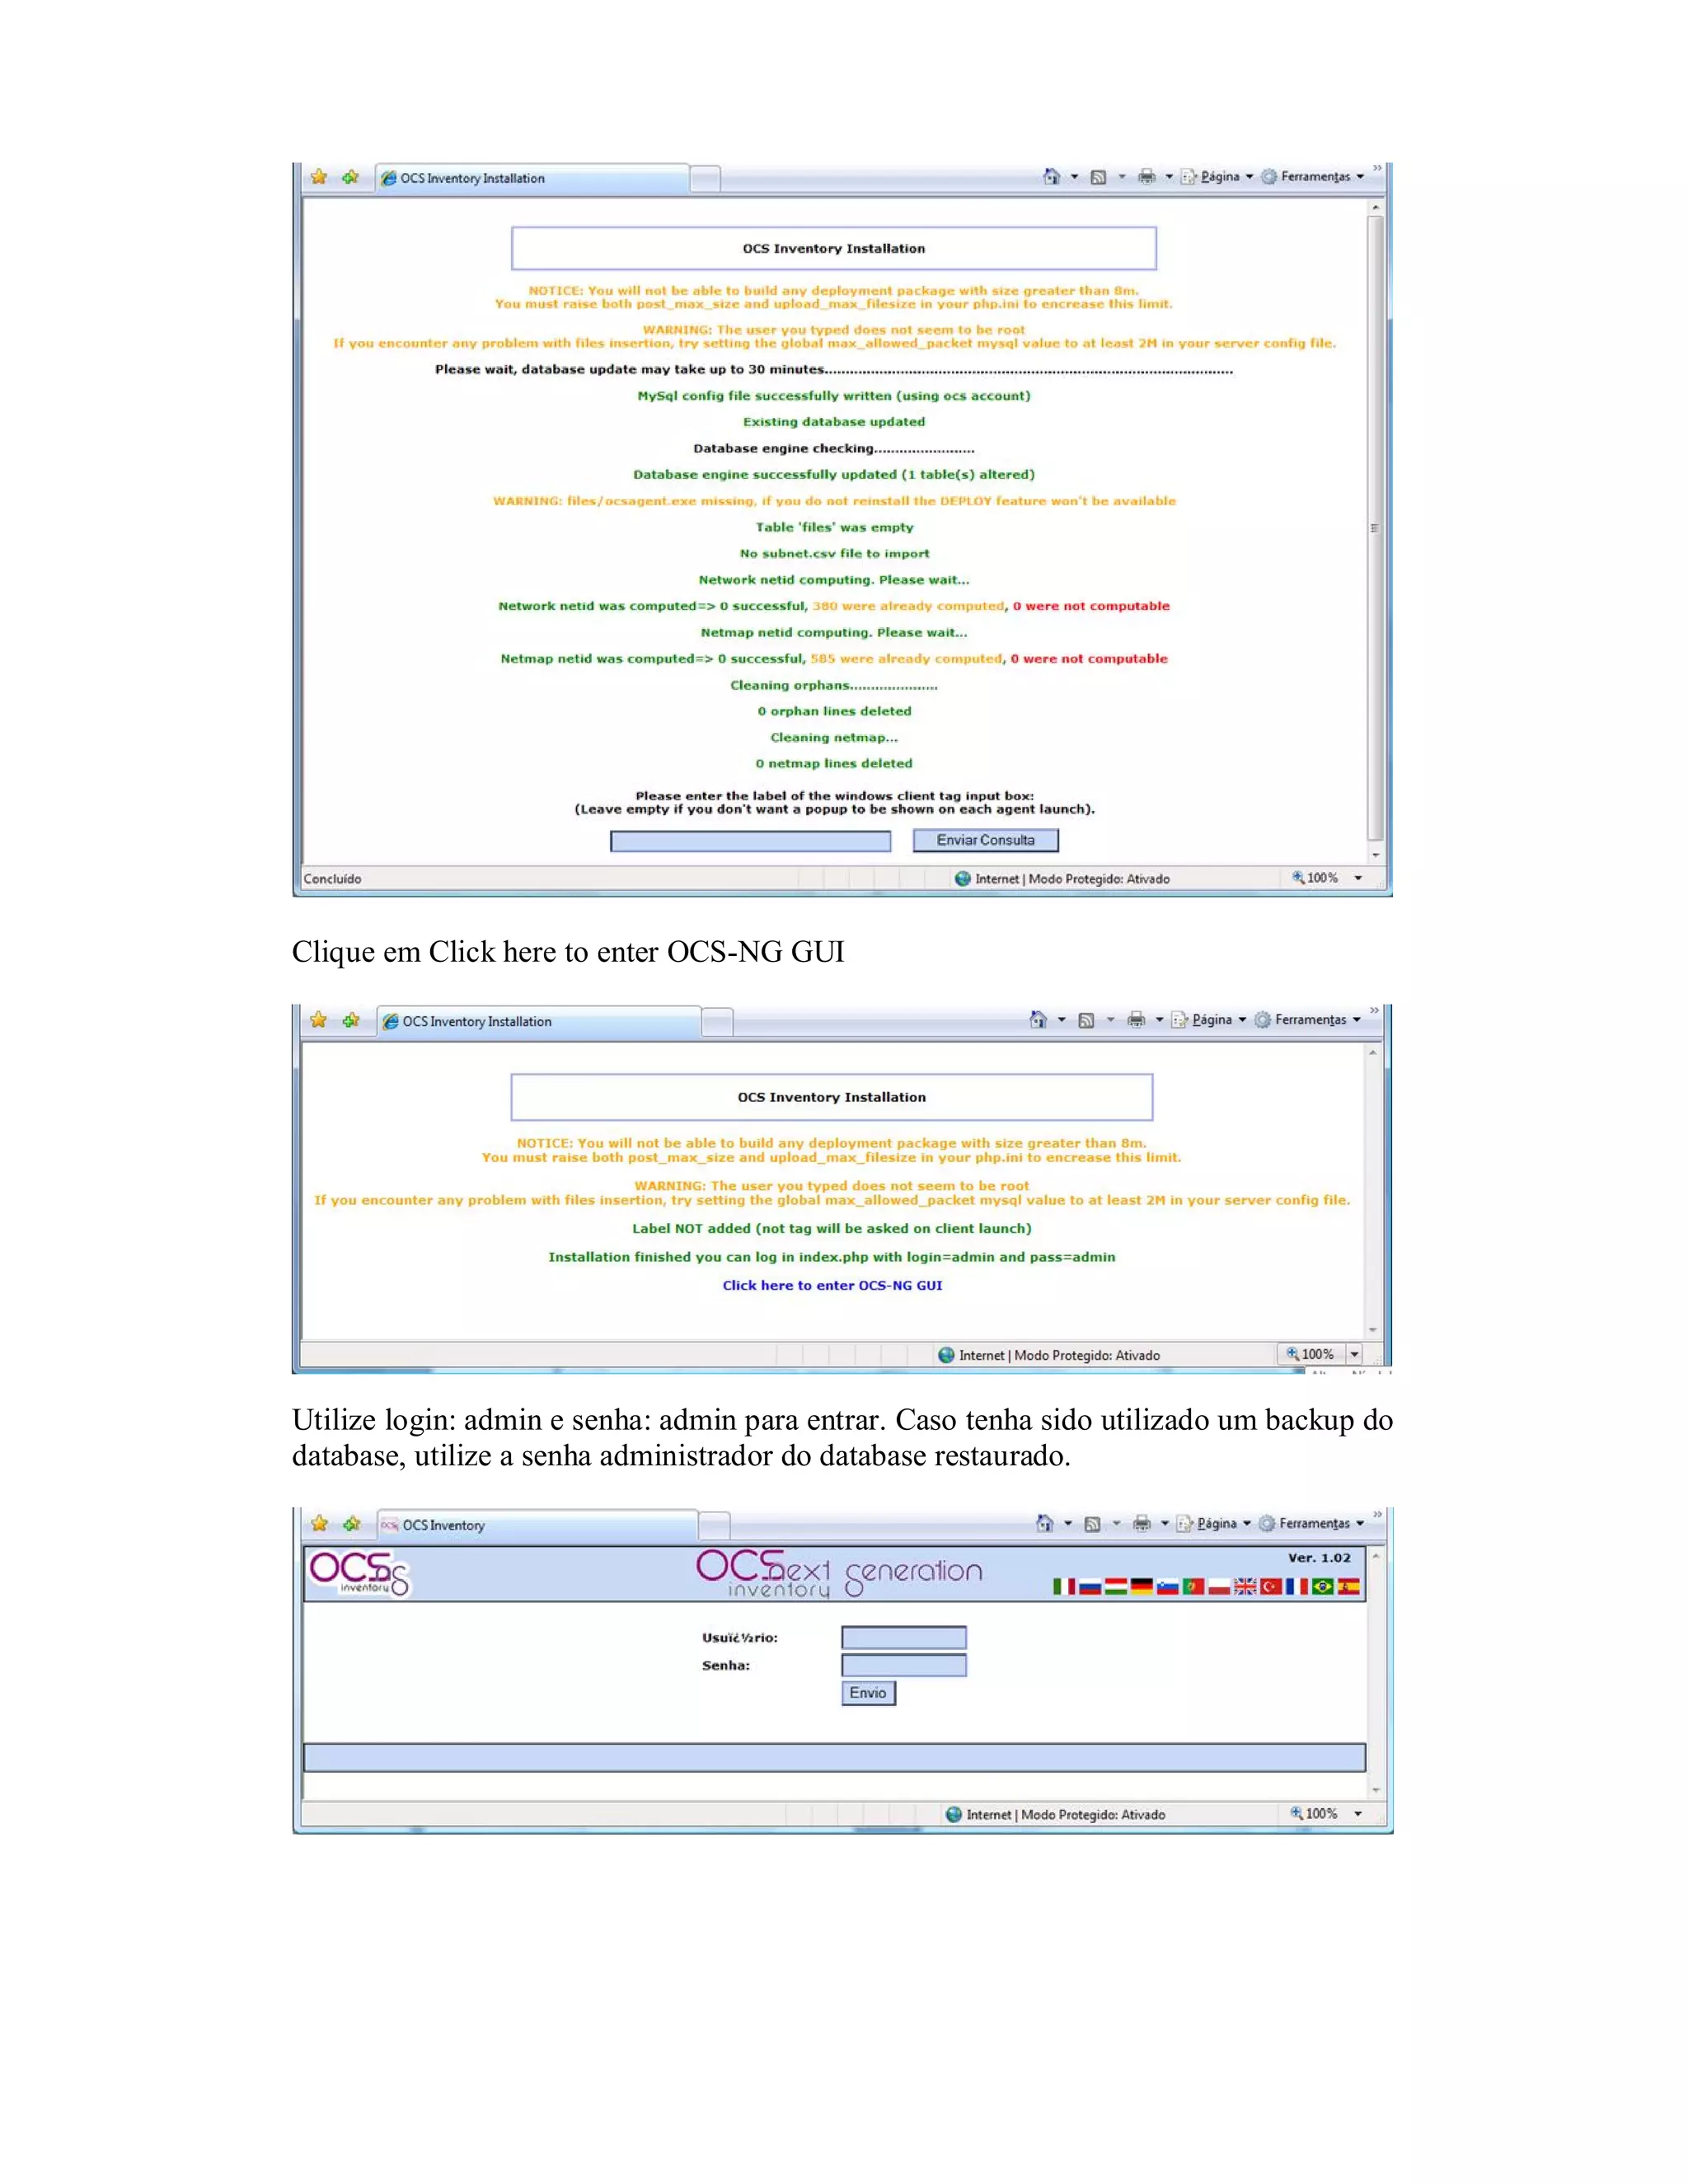Screen dimensions: 1688x2184
Task: Click Favorites star in login window
Action: [x=319, y=1524]
